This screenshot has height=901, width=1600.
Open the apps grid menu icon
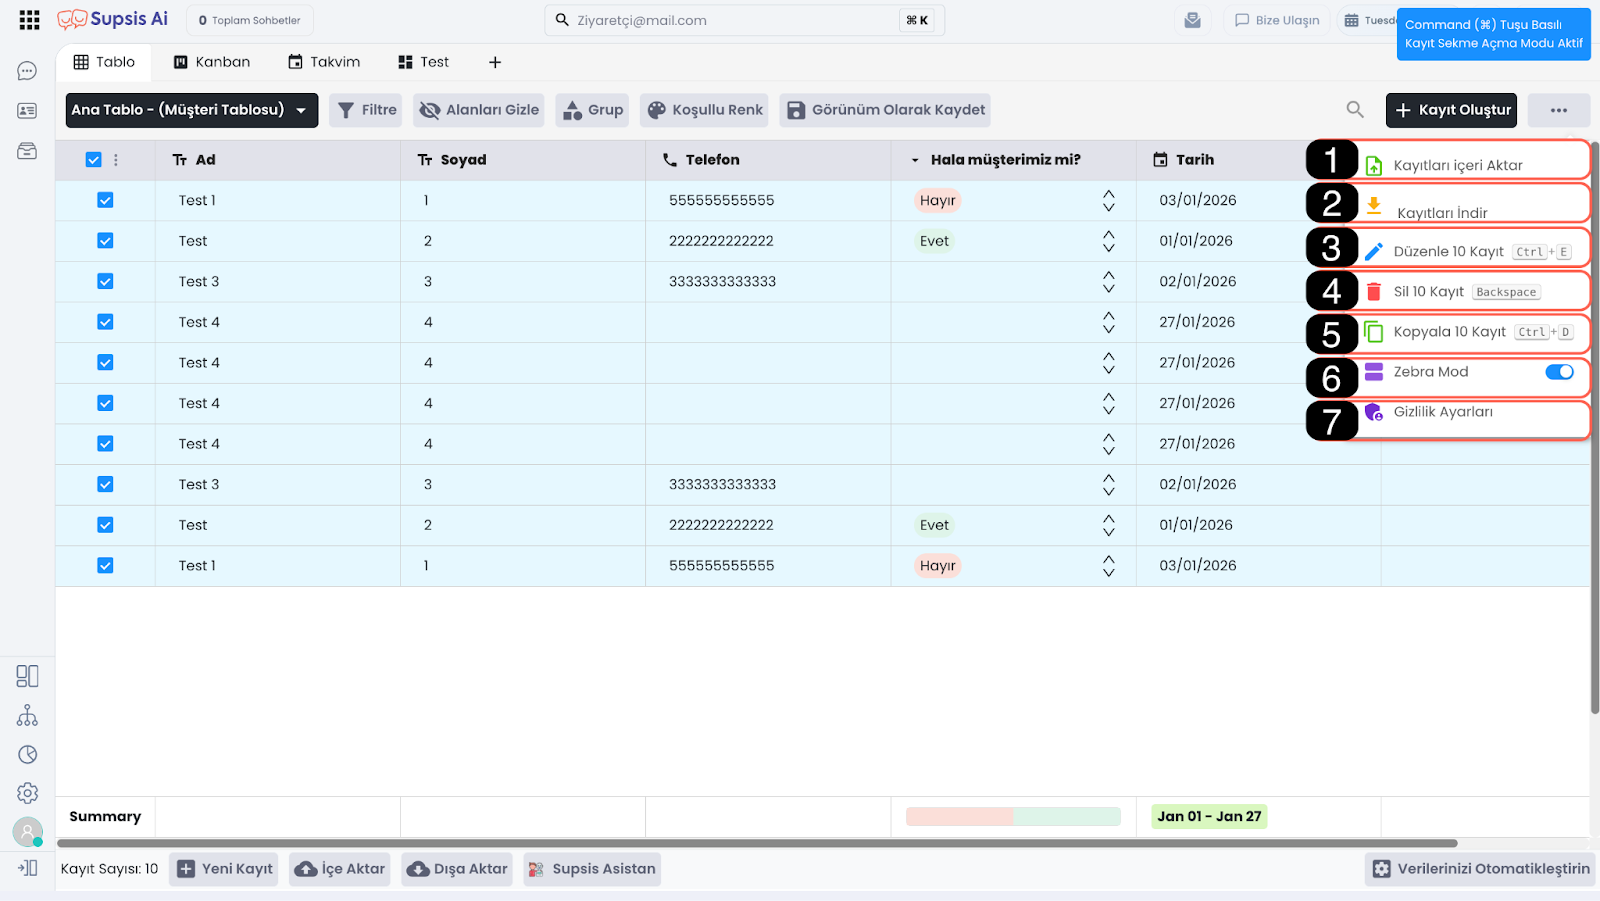29,20
